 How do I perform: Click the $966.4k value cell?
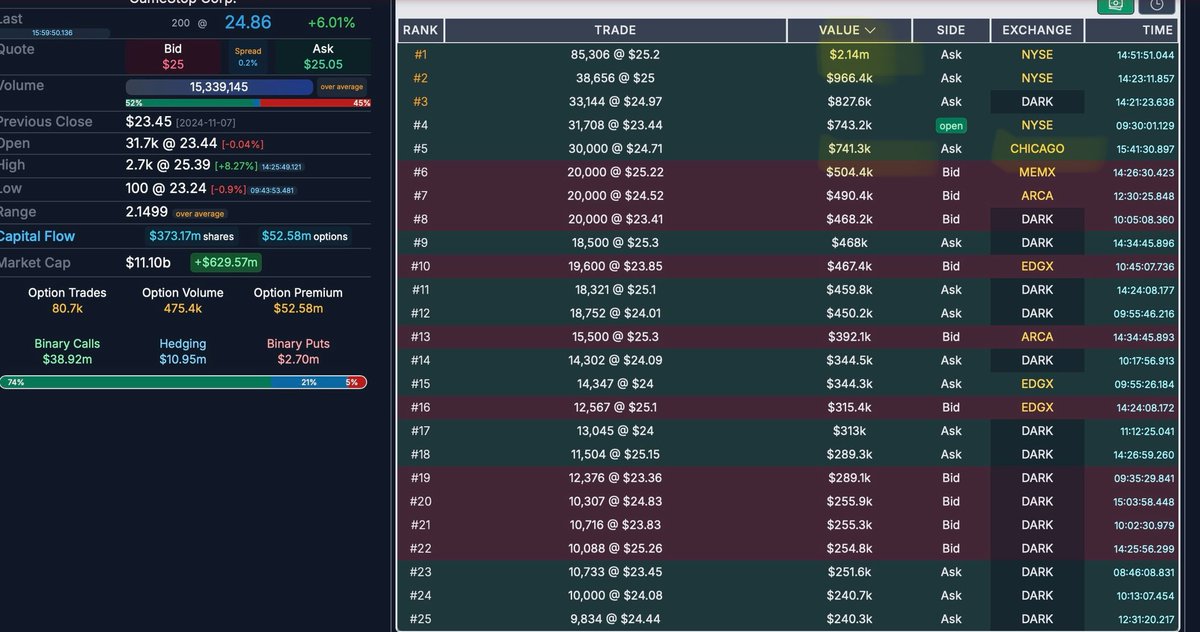pos(849,78)
